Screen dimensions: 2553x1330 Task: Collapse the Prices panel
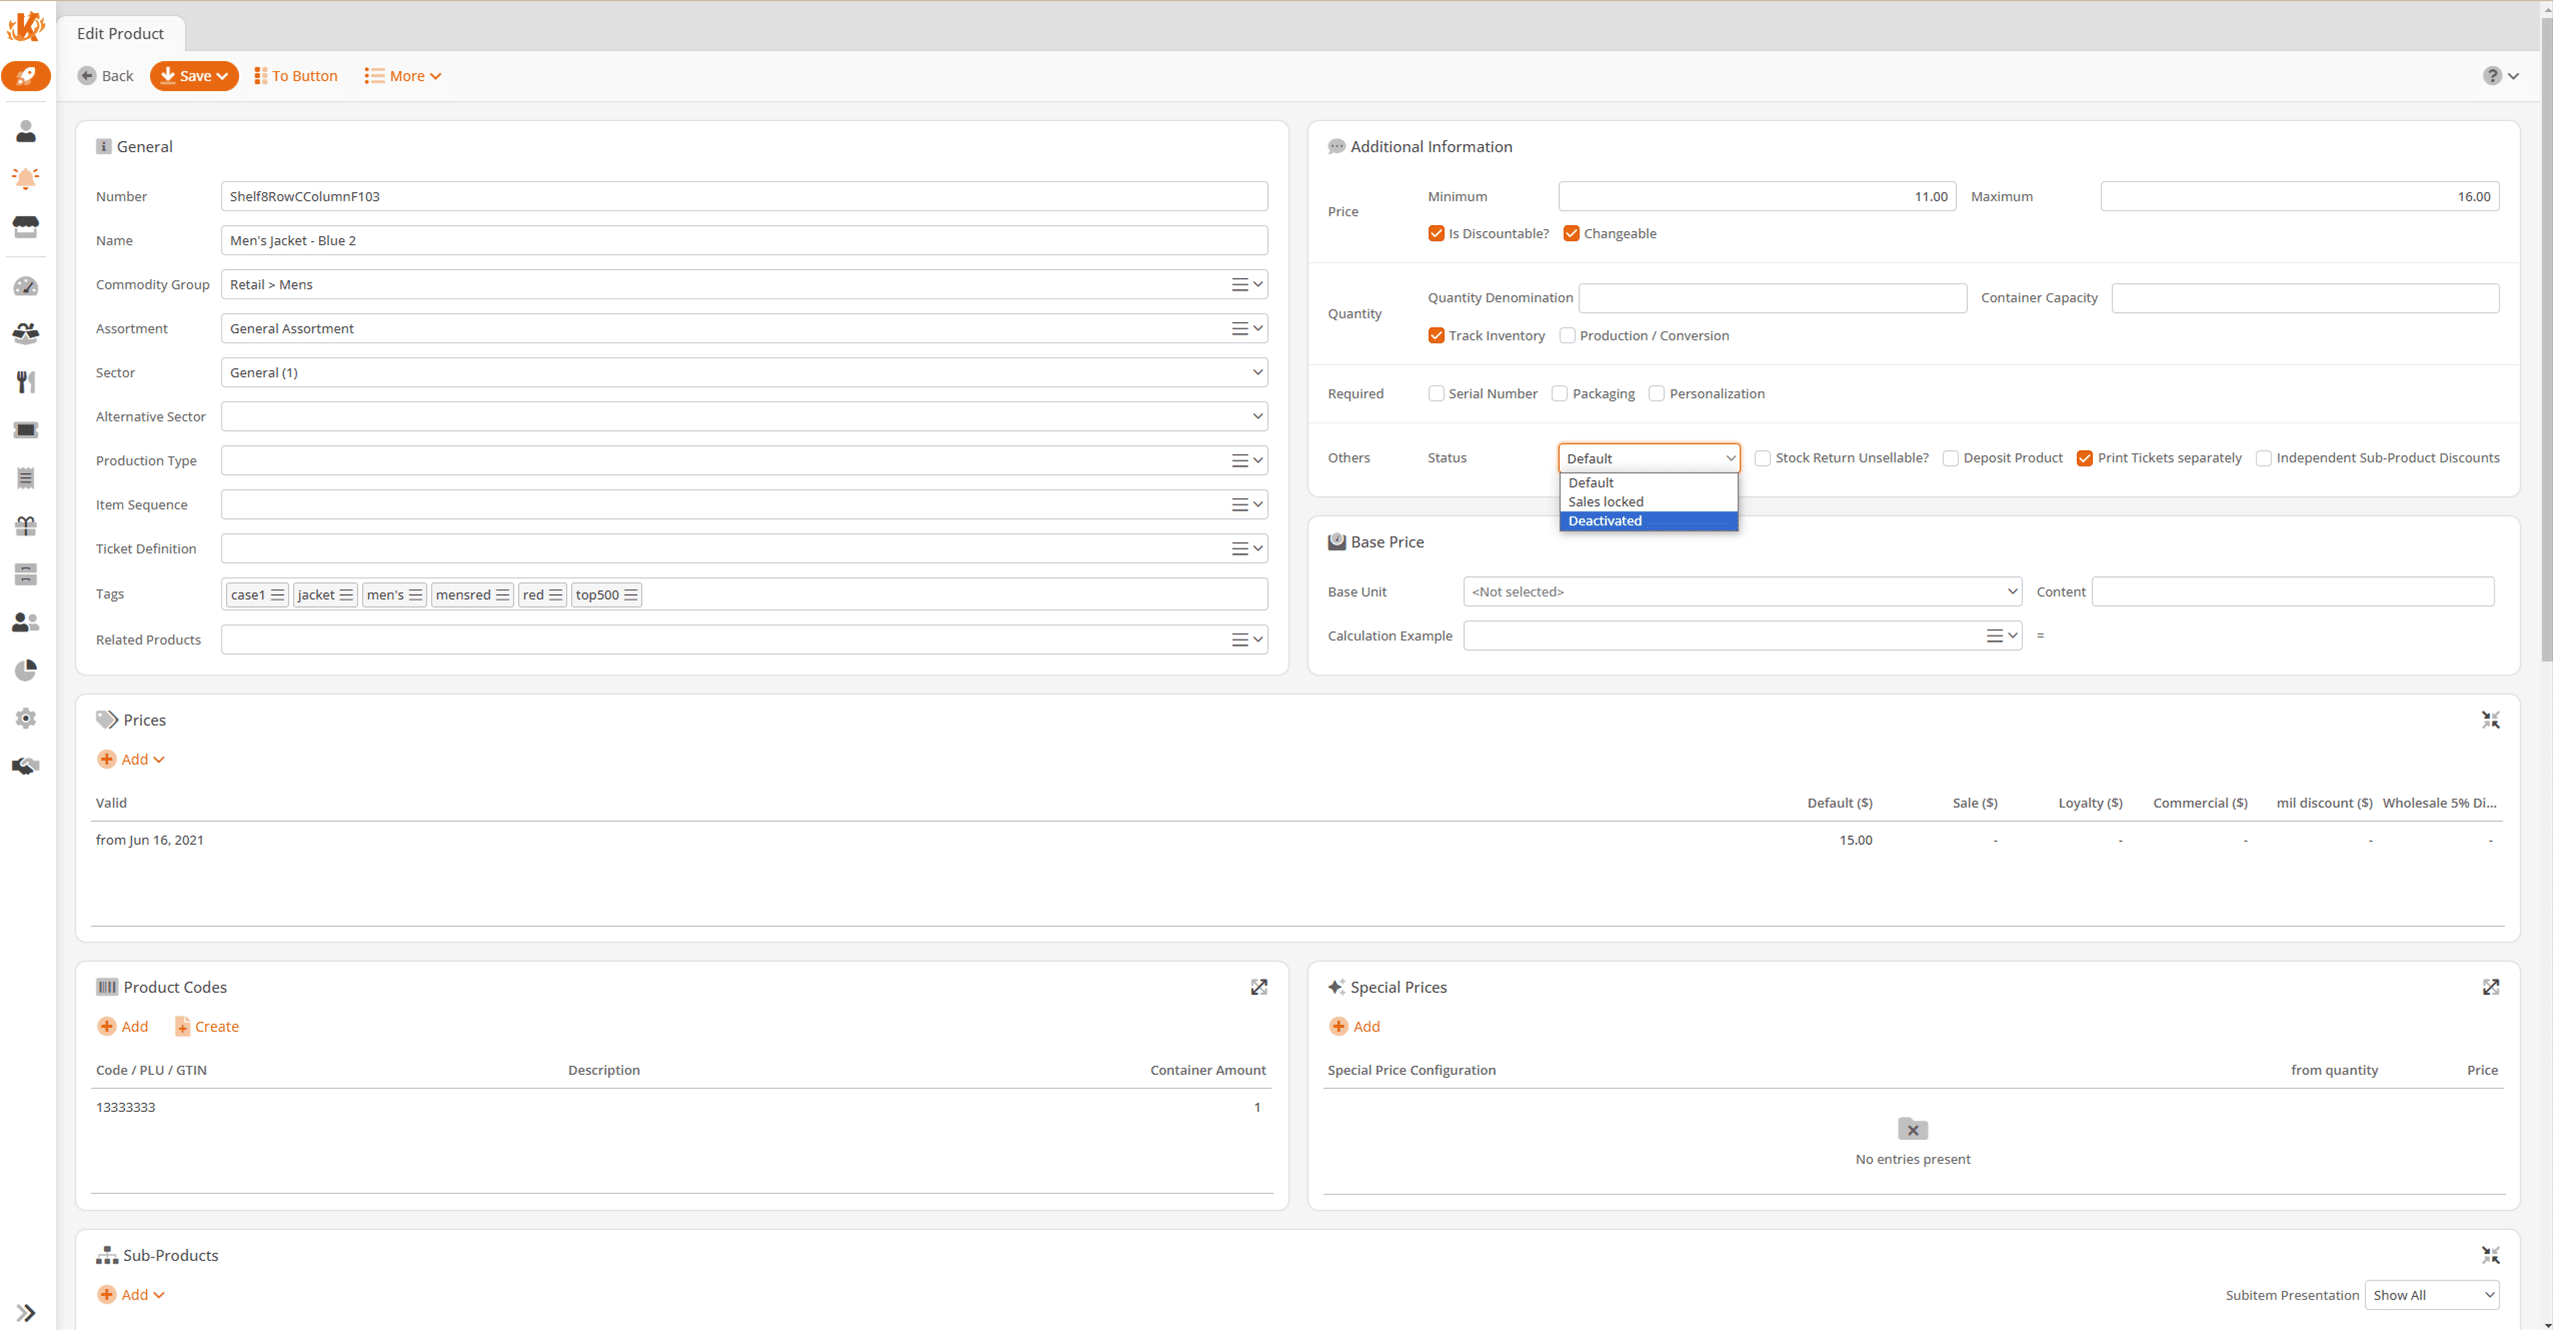click(x=2490, y=720)
